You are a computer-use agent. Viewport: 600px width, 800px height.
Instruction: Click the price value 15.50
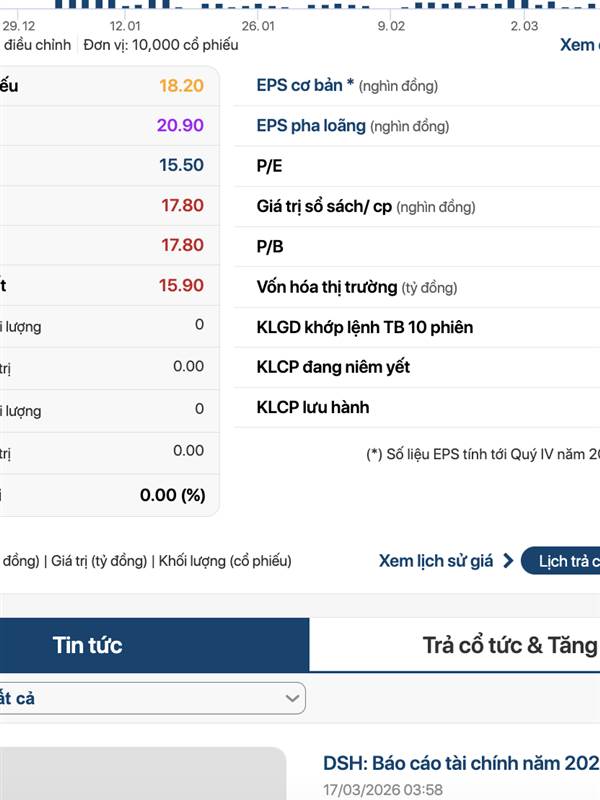[181, 165]
